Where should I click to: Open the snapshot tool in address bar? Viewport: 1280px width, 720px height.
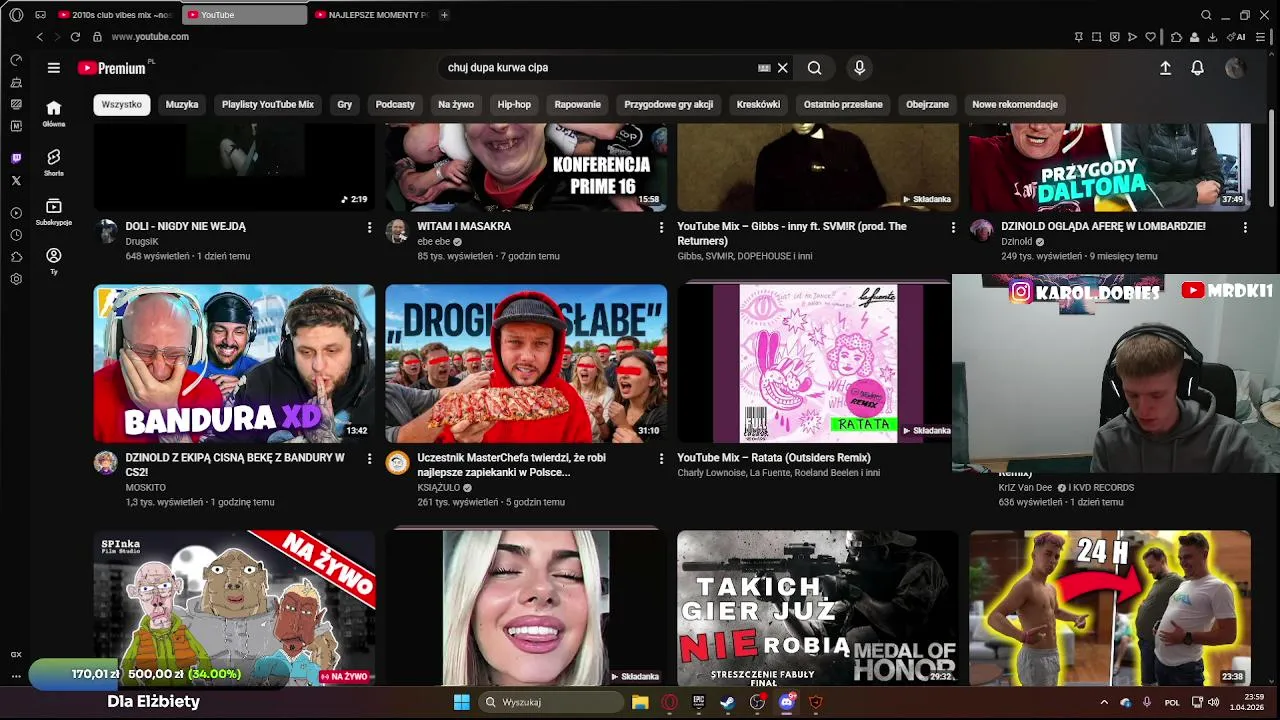point(1096,37)
